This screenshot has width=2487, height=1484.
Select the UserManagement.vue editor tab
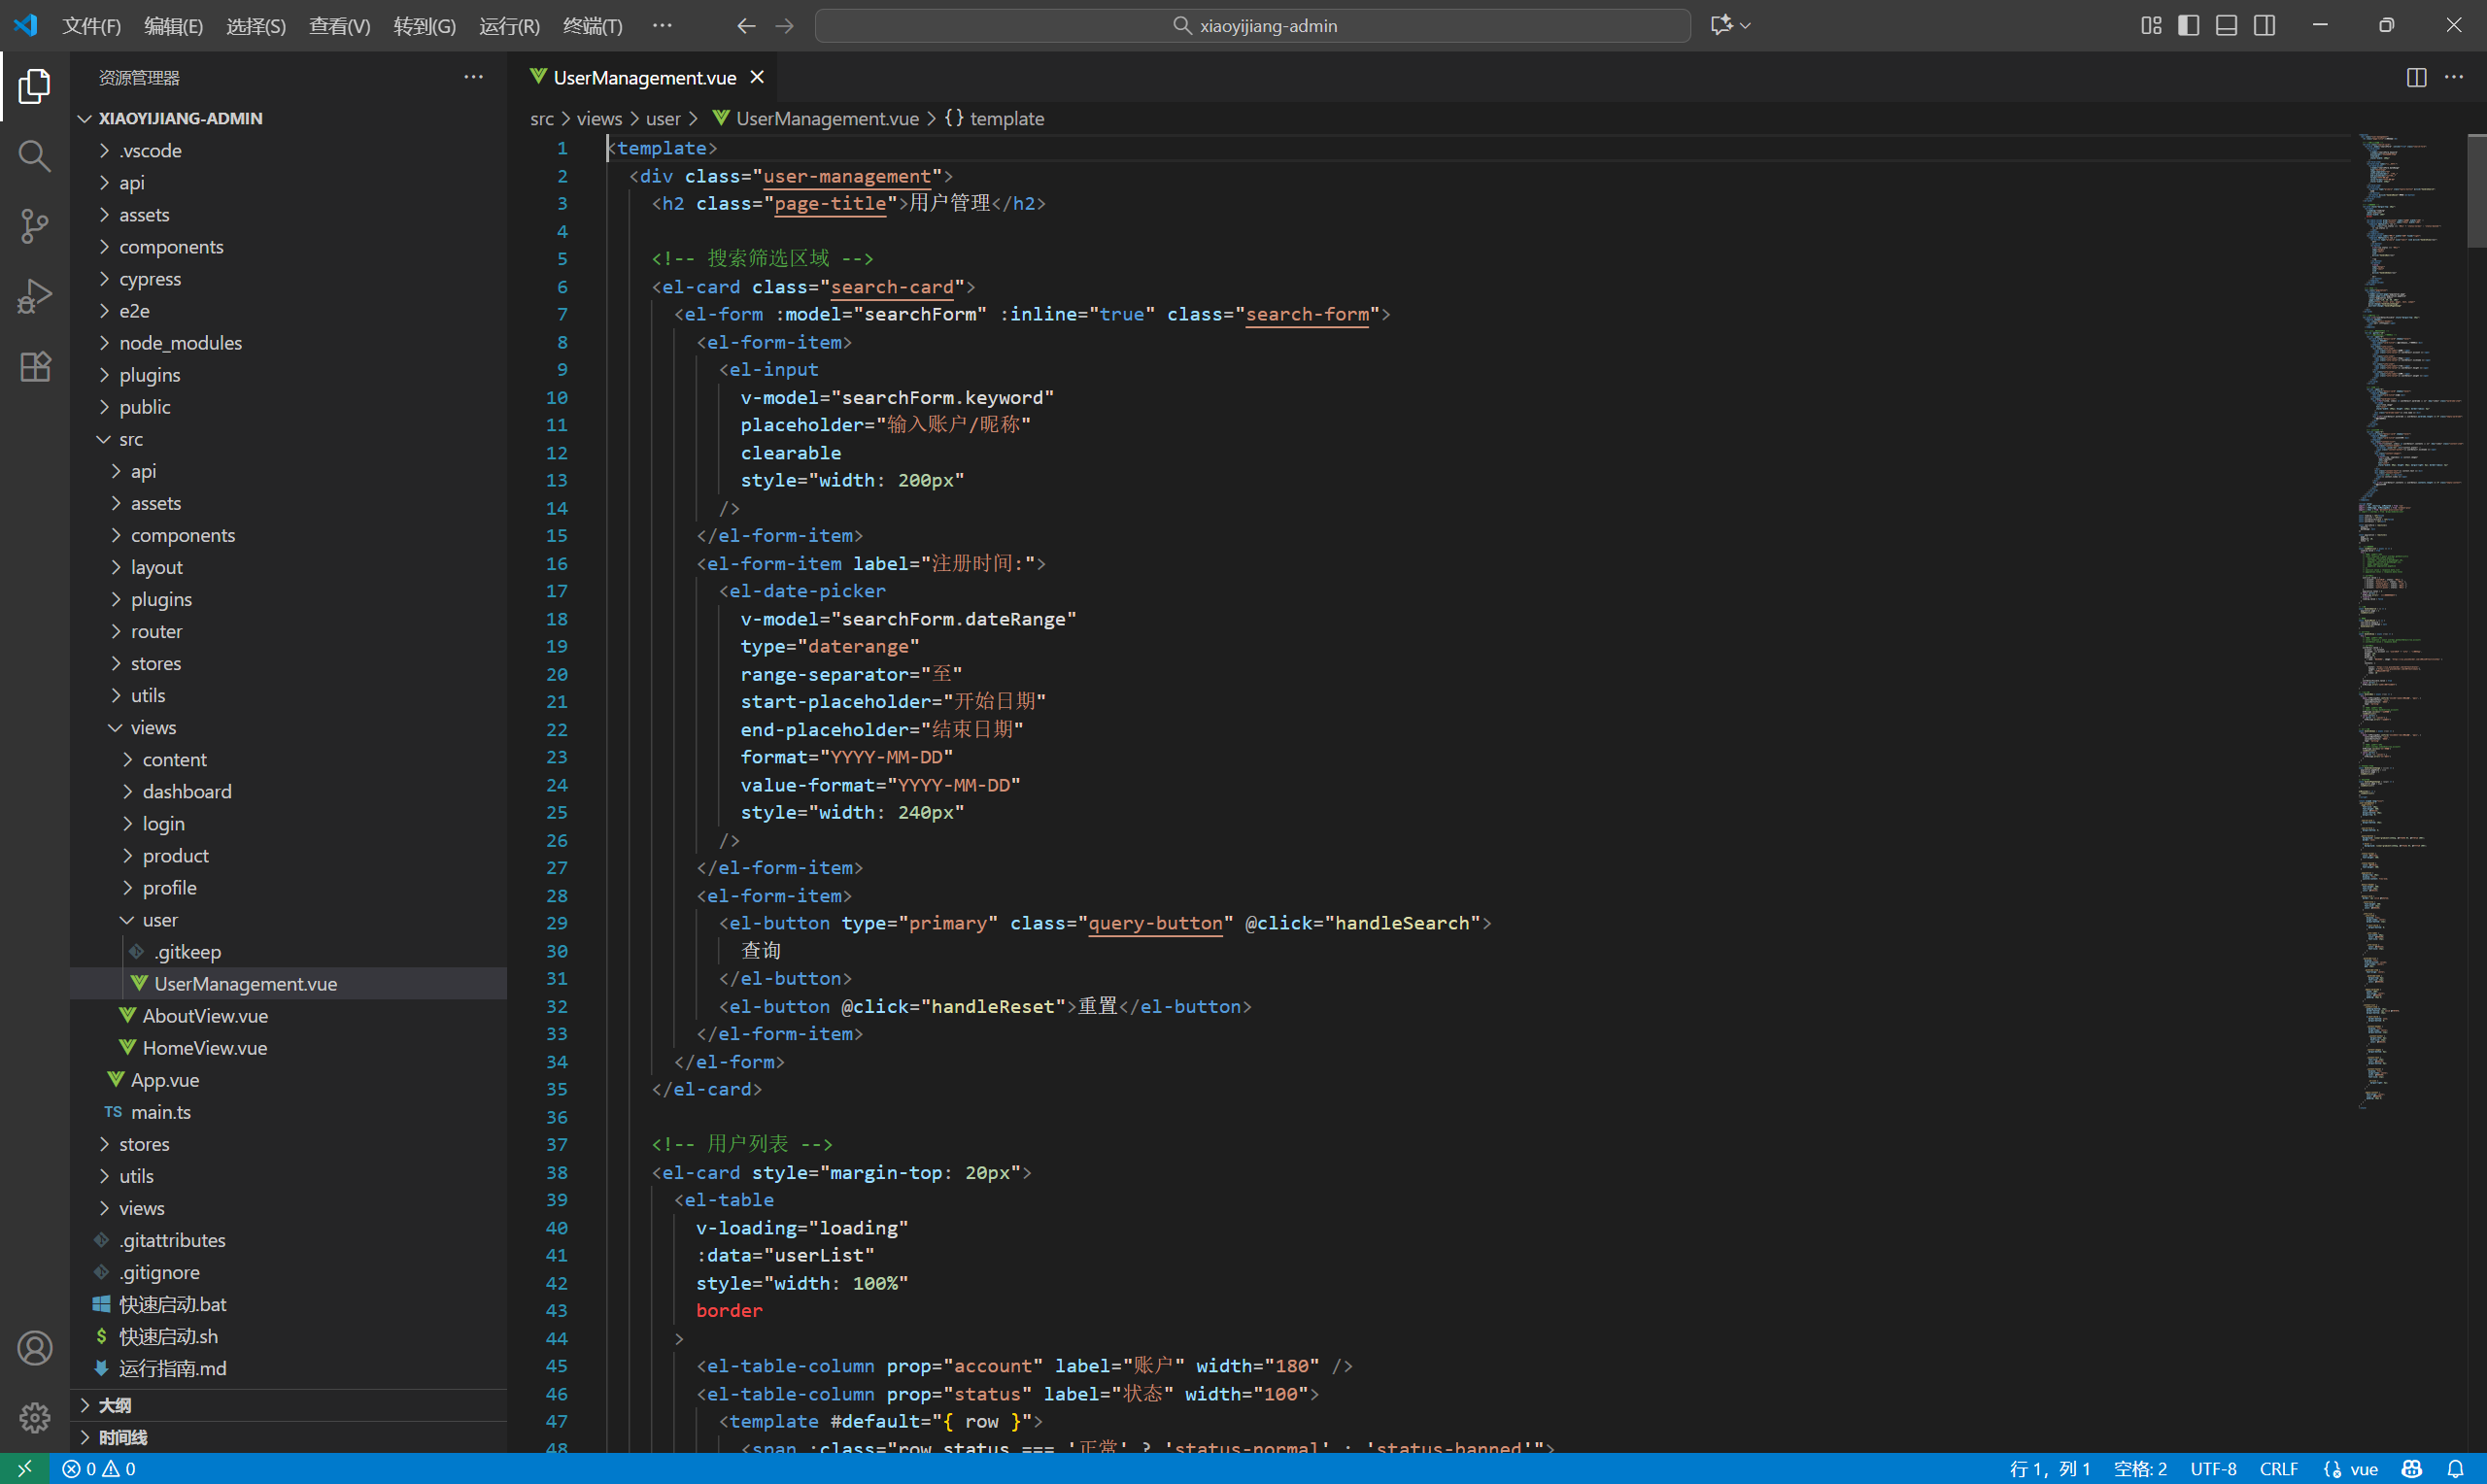tap(645, 77)
